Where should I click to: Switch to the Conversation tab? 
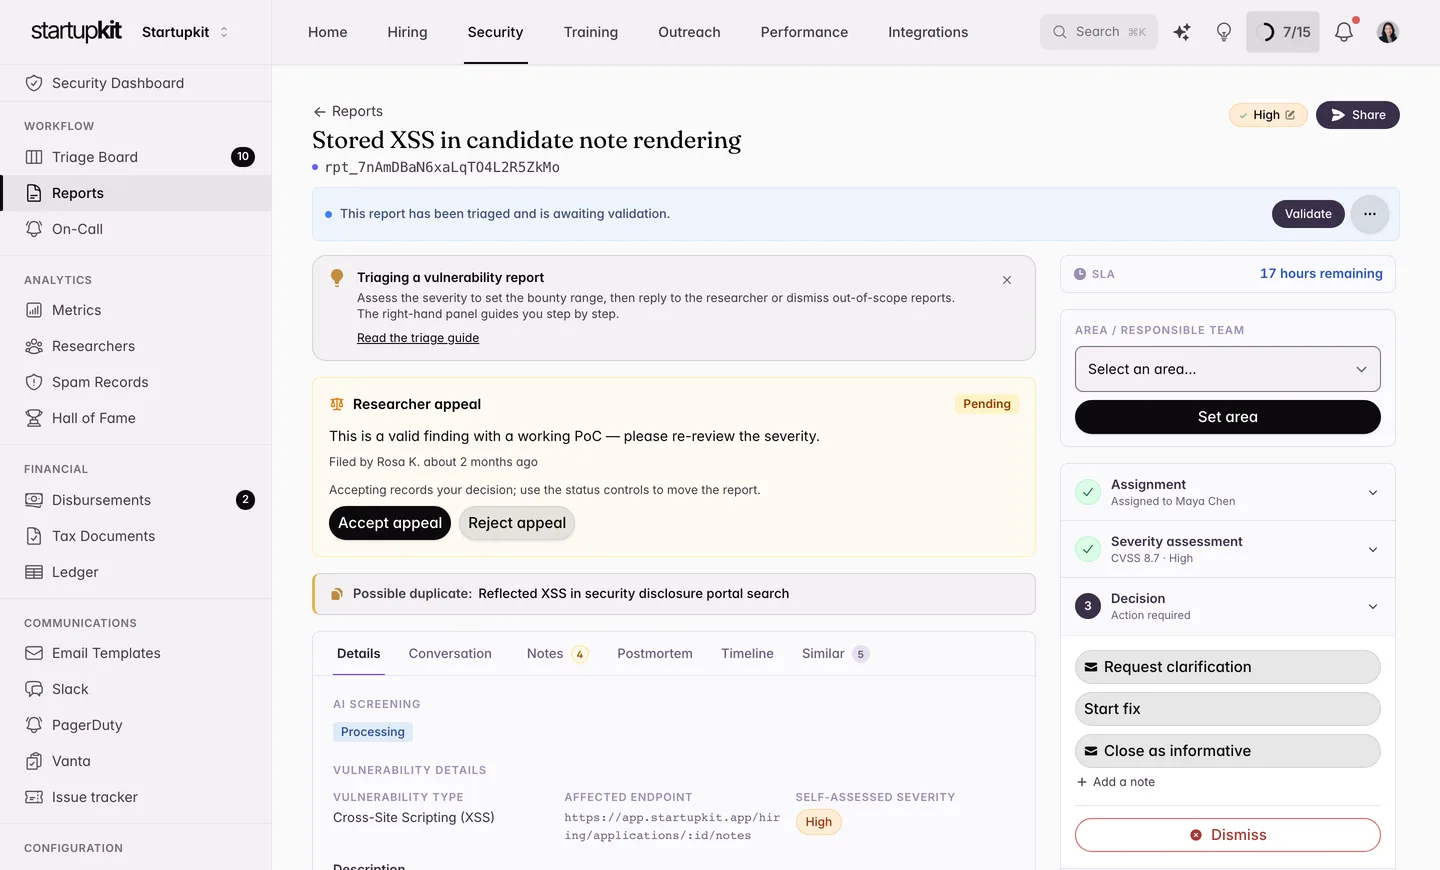450,654
